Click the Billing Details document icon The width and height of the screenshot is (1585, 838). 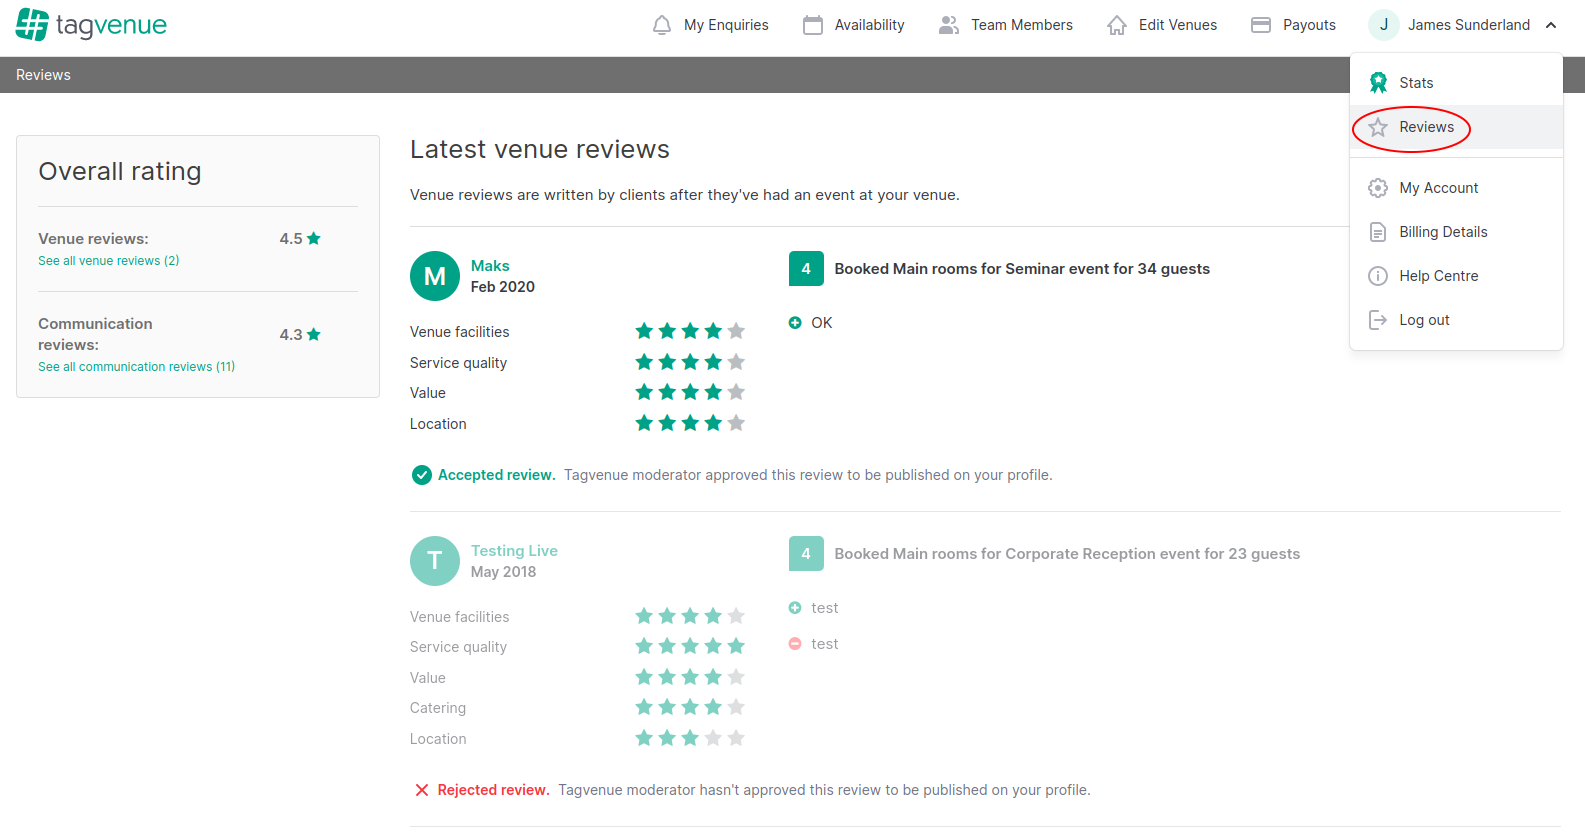click(1378, 232)
